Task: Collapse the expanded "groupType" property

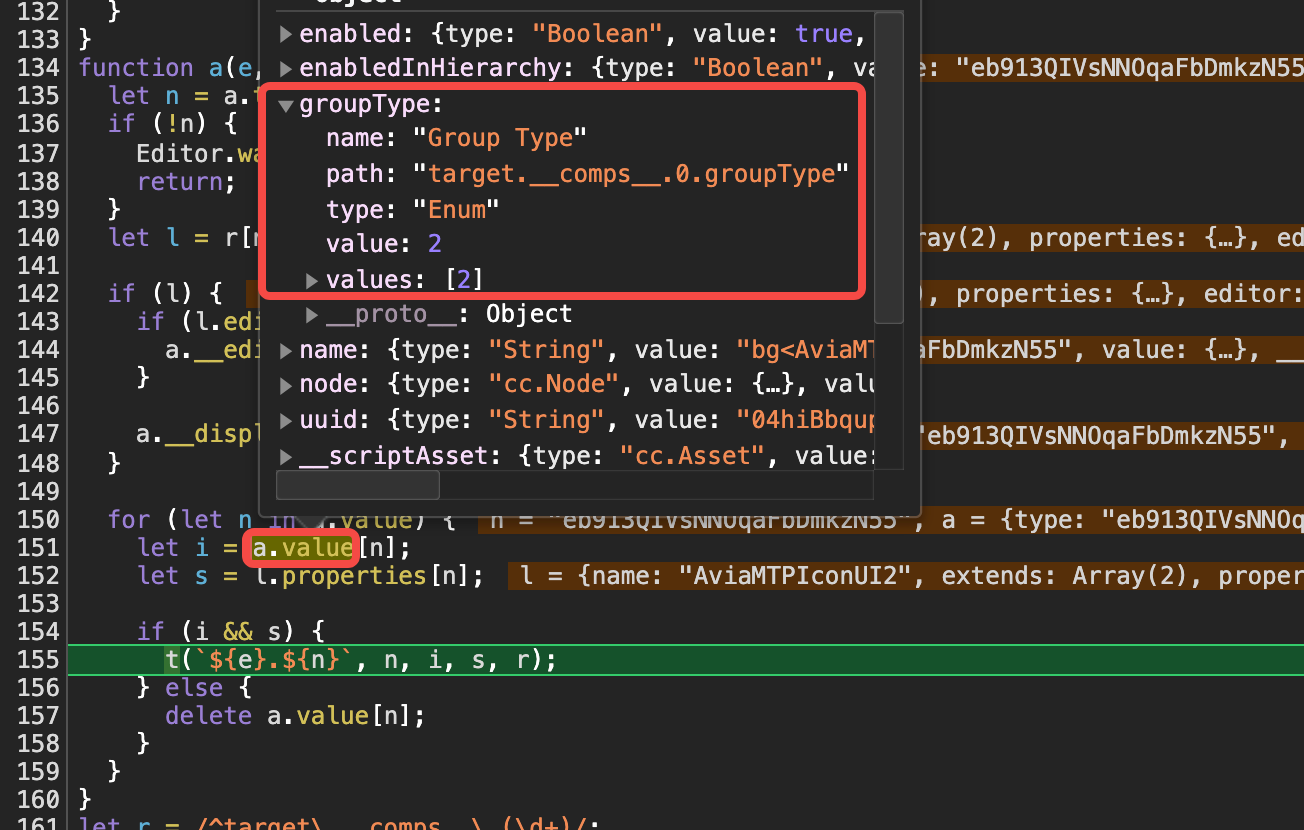Action: point(286,103)
